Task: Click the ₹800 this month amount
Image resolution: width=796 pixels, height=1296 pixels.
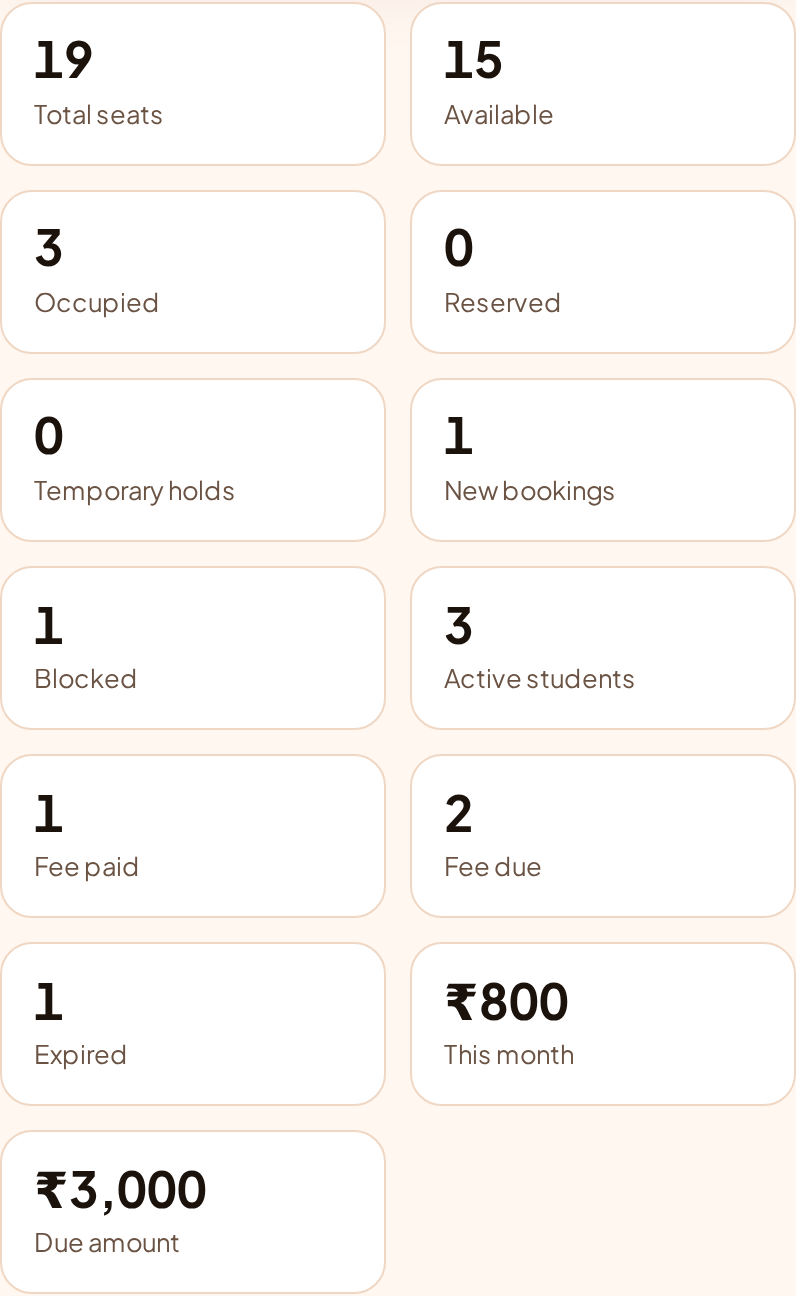Action: pyautogui.click(x=507, y=1001)
